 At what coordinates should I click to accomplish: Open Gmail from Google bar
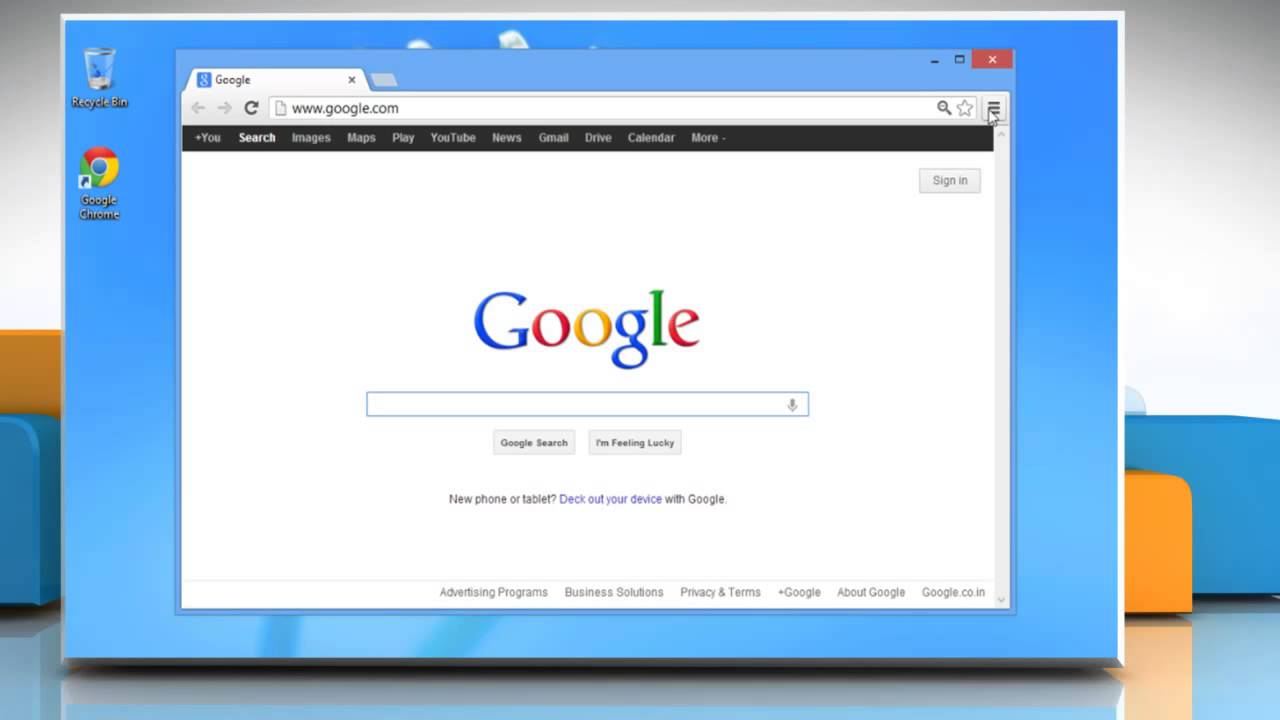[x=553, y=138]
